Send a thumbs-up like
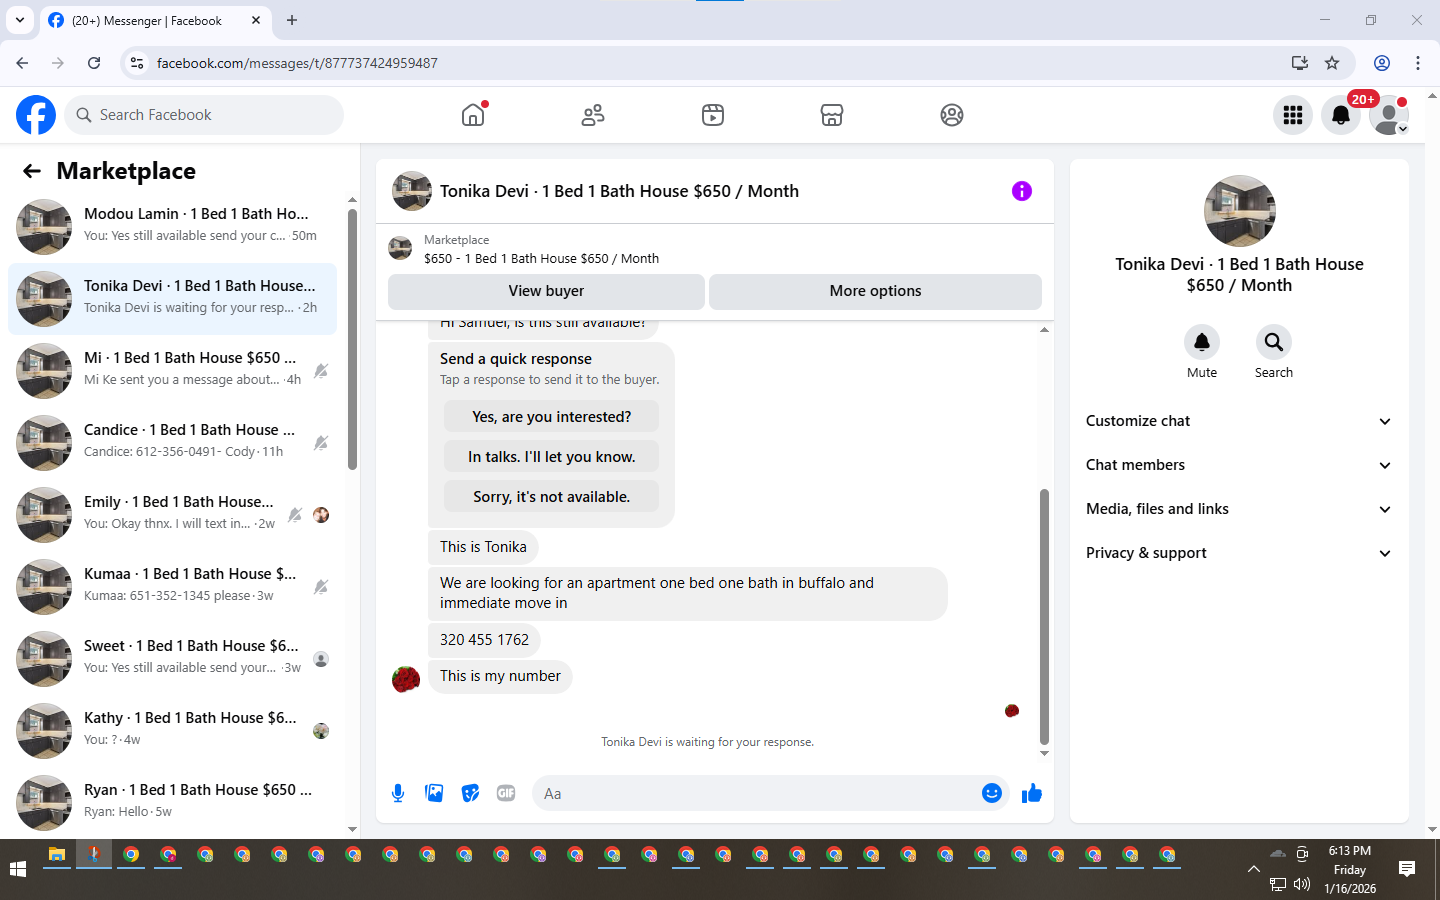 tap(1032, 793)
